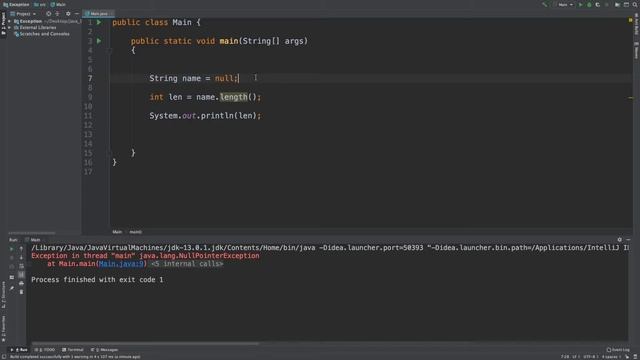Click the Restore layout icon in Run panel
The height and width of the screenshot is (360, 640).
(x=11, y=277)
